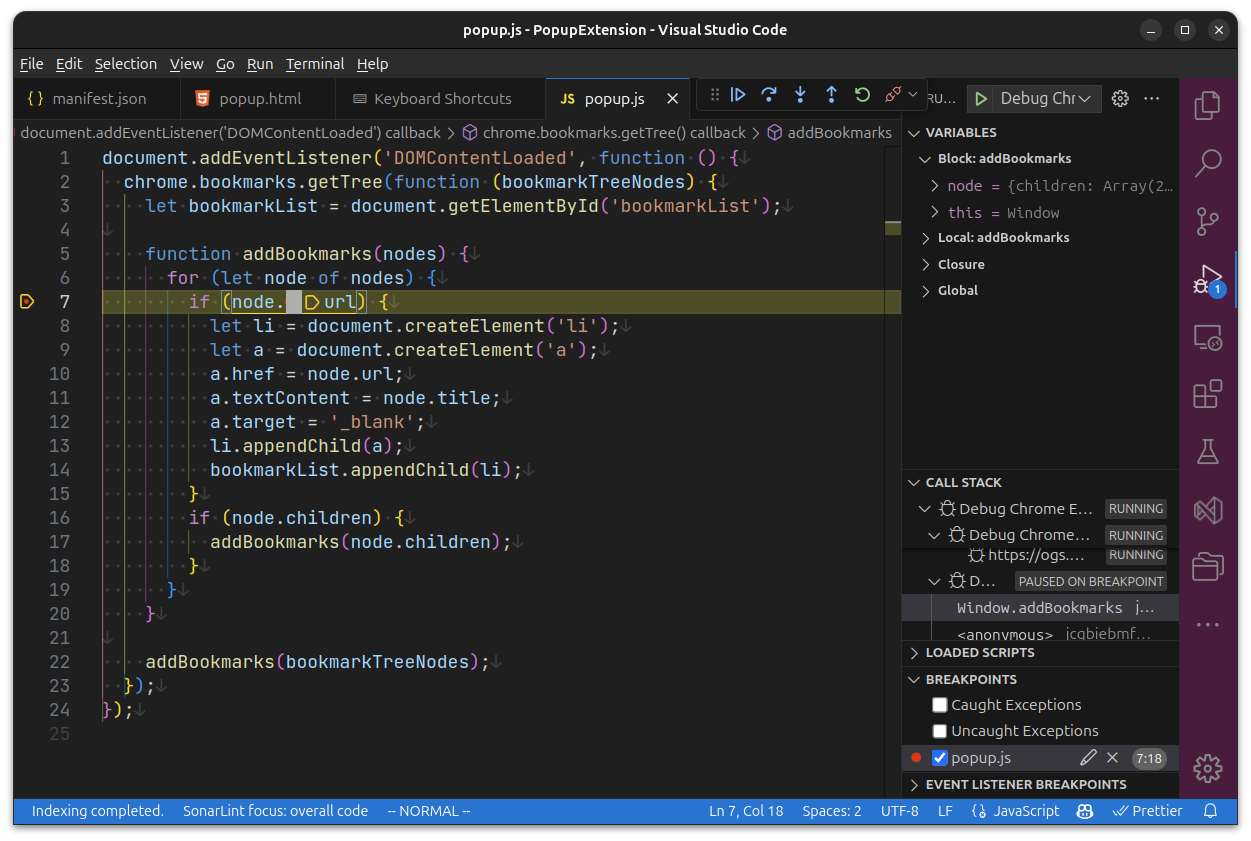Switch to the popup.html tab
The height and width of the screenshot is (841, 1251).
tap(260, 99)
